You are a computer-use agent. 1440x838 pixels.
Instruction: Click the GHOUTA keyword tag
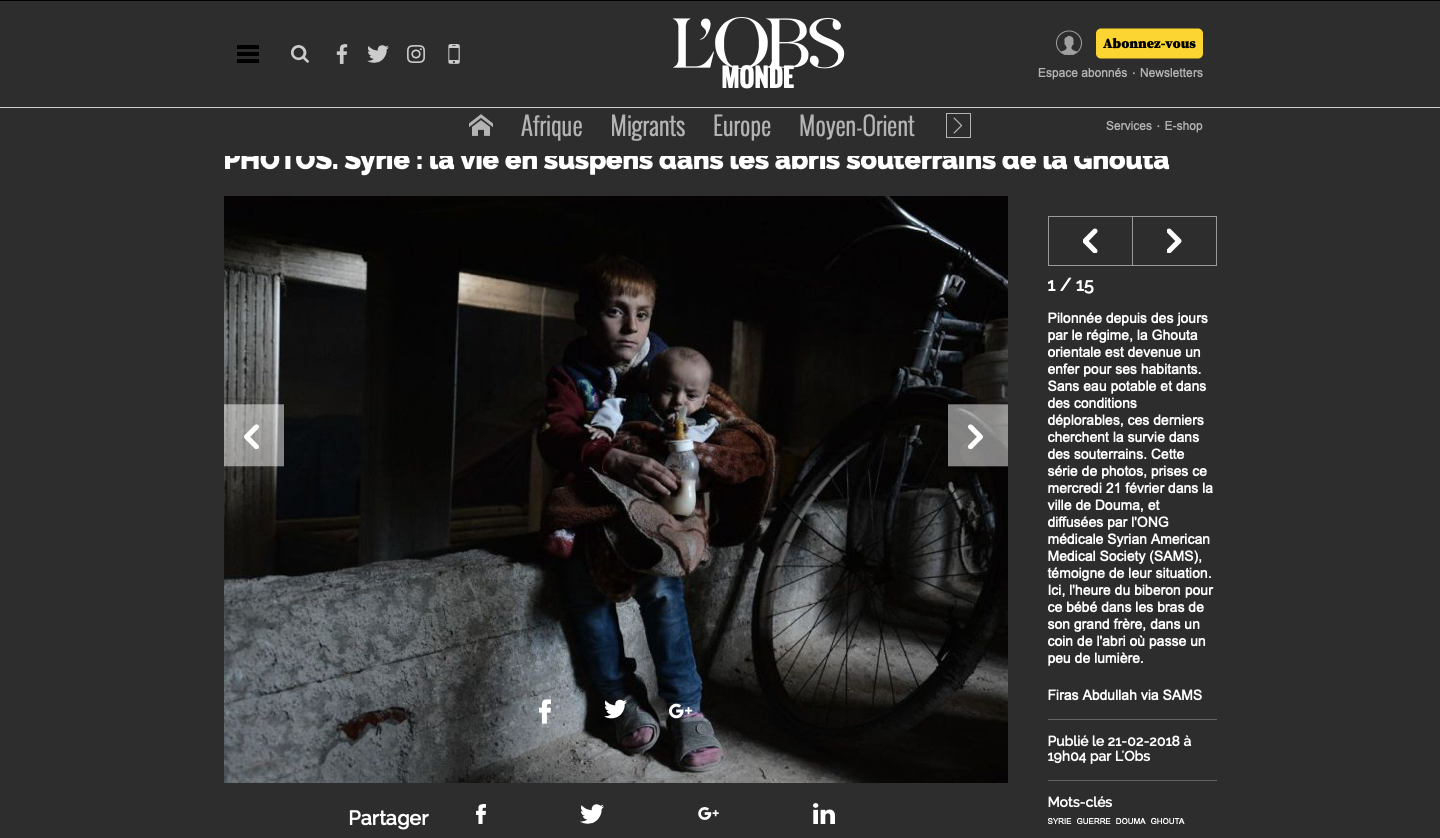pos(1167,821)
